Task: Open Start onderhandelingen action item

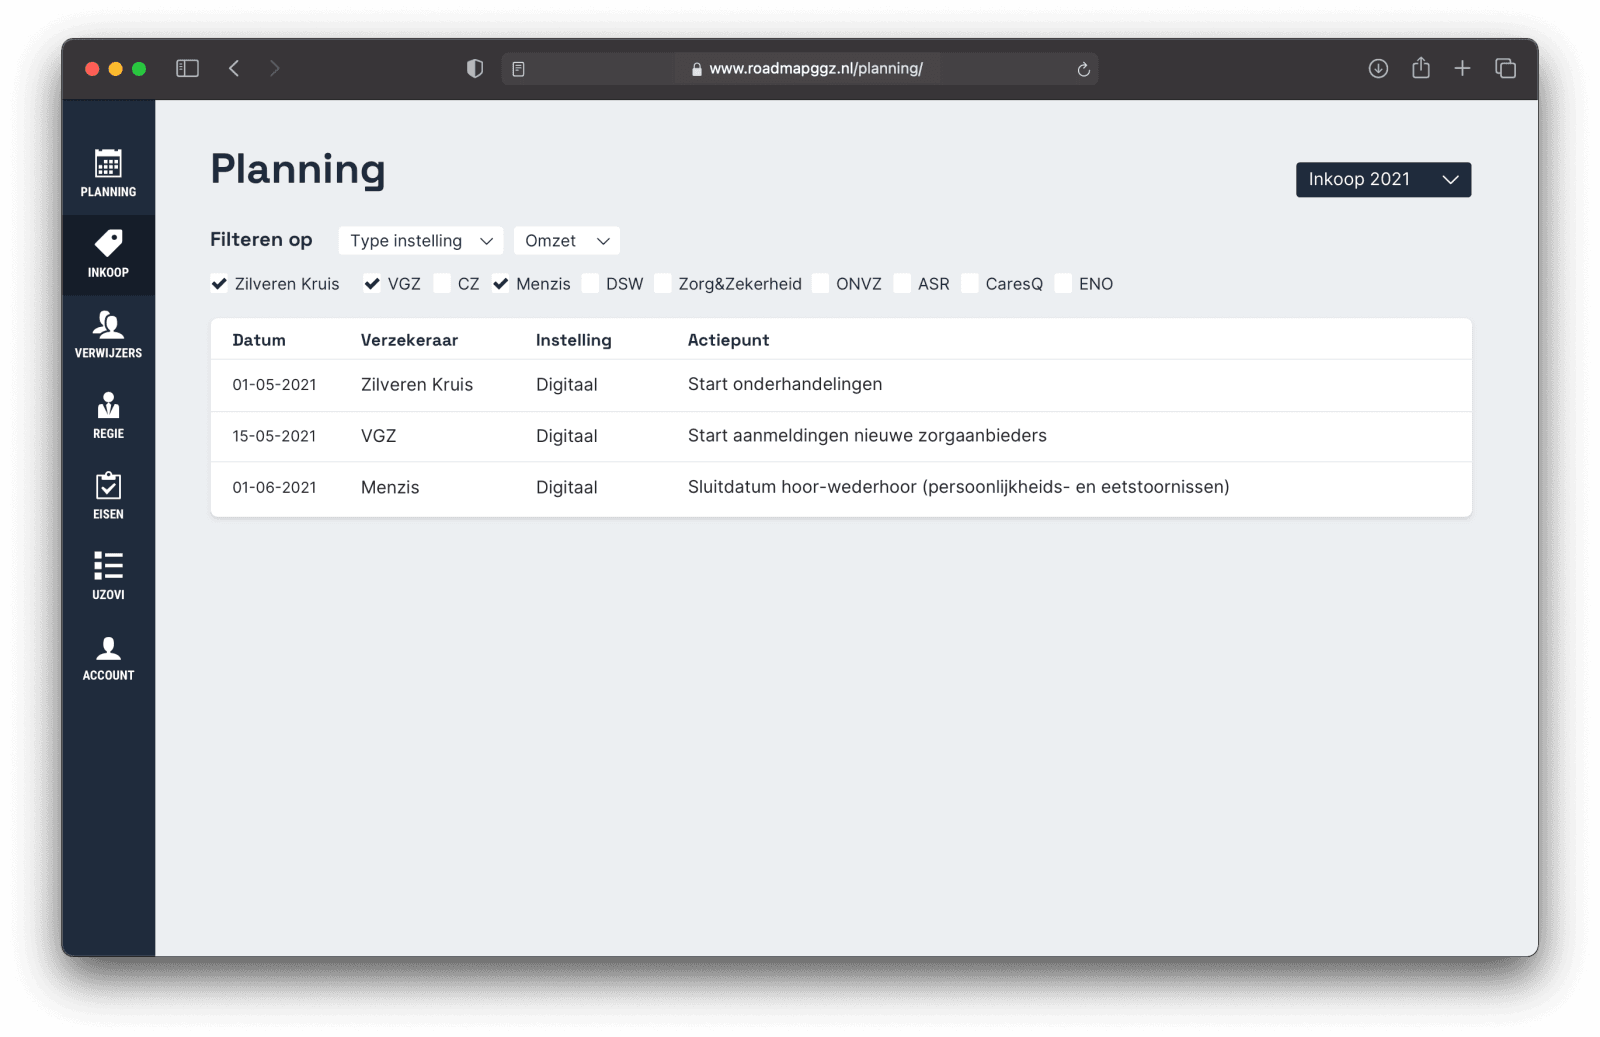Action: [785, 385]
